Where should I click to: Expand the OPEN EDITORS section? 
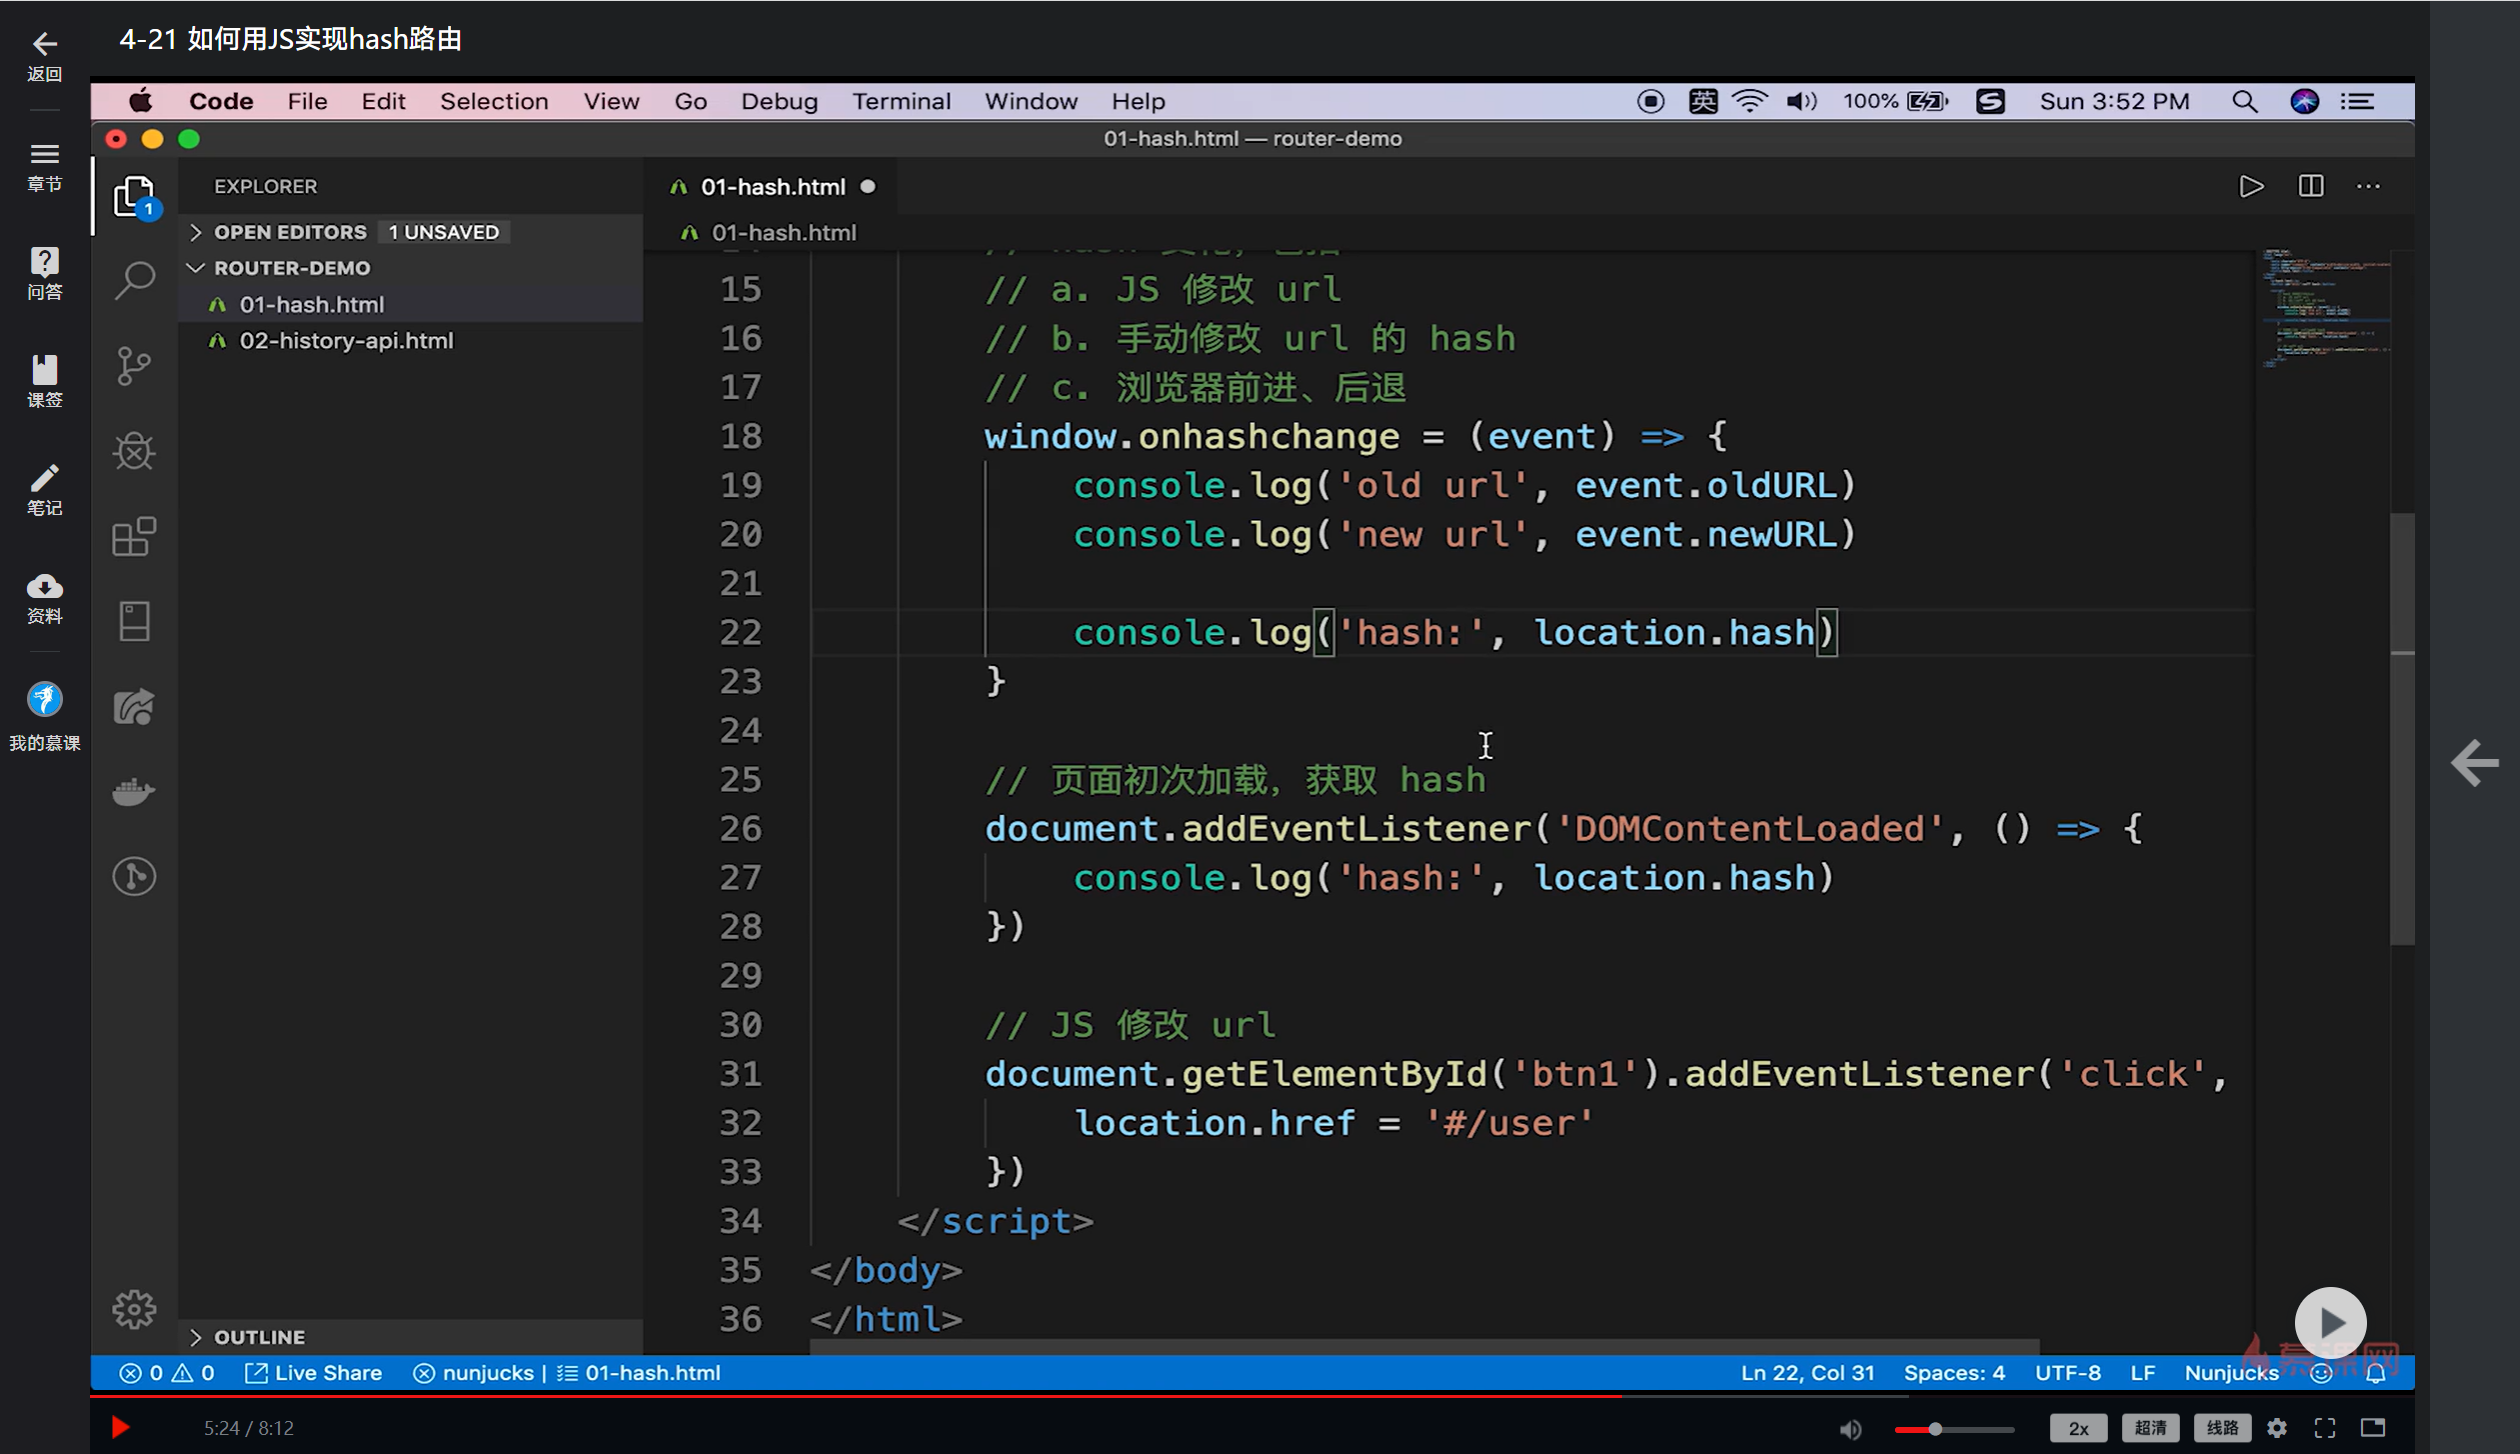(290, 232)
